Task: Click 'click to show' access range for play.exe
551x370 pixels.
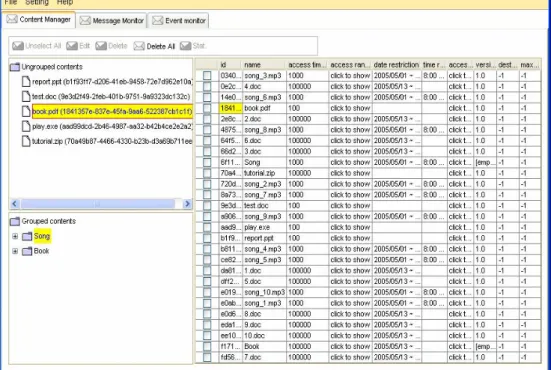Action: pyautogui.click(x=350, y=227)
